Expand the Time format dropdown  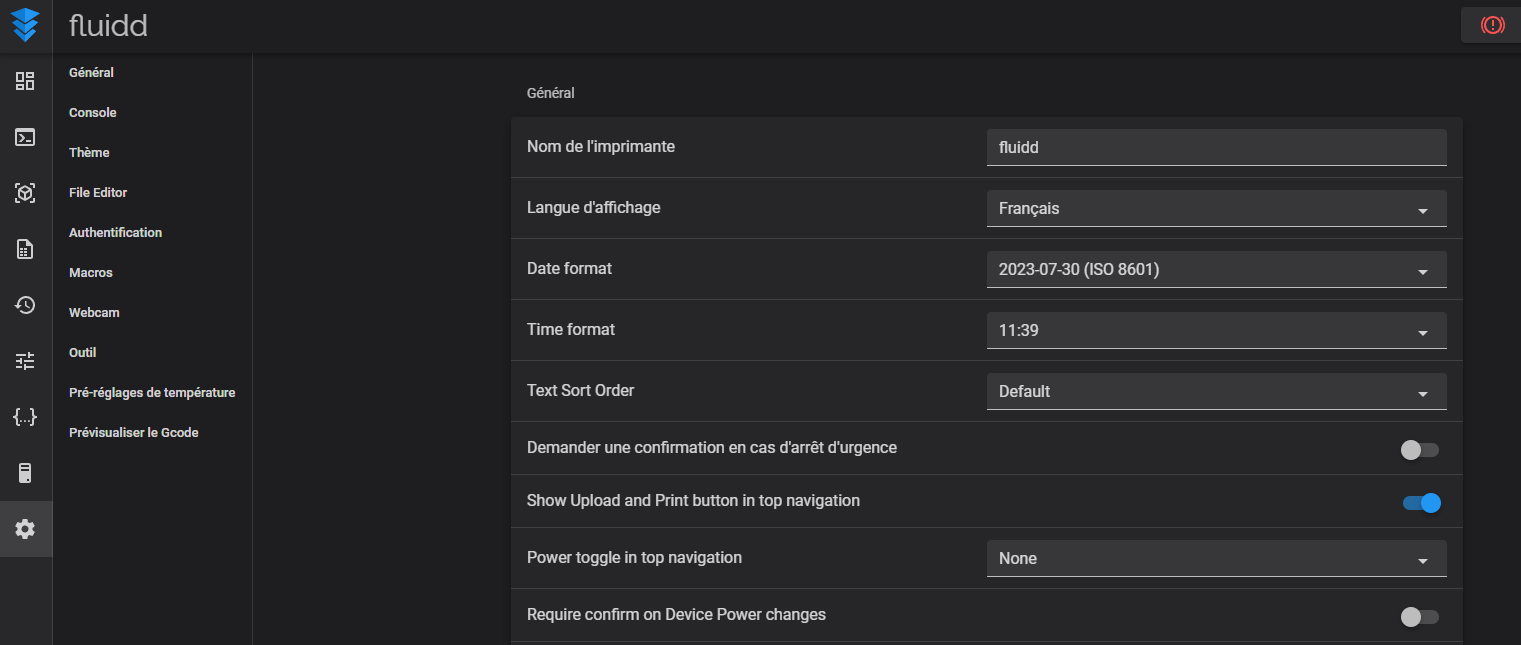pos(1216,331)
